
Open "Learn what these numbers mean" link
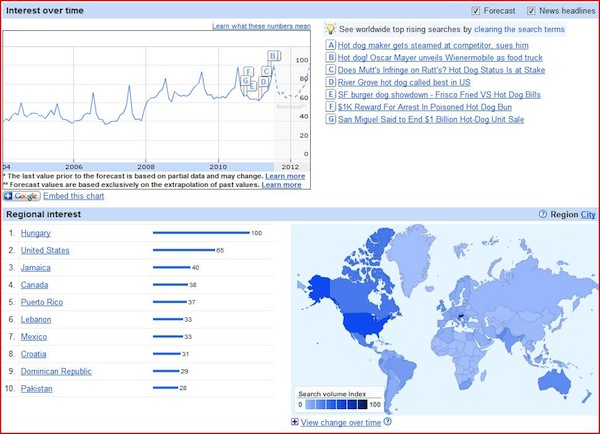[x=261, y=25]
